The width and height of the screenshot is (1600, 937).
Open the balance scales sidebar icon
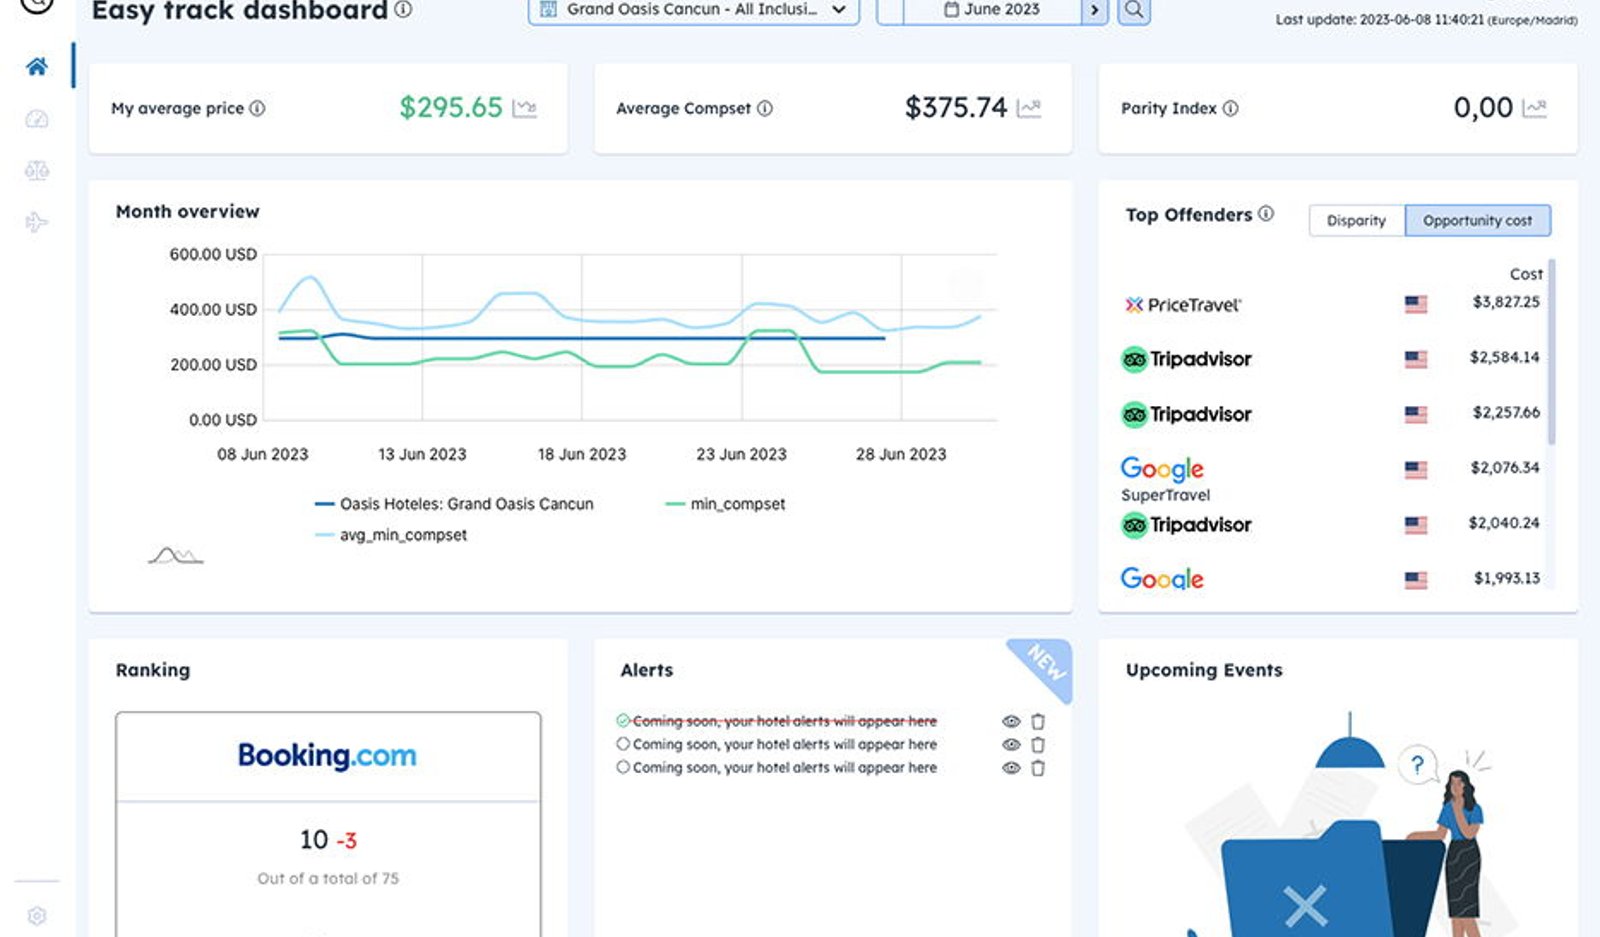pos(37,171)
